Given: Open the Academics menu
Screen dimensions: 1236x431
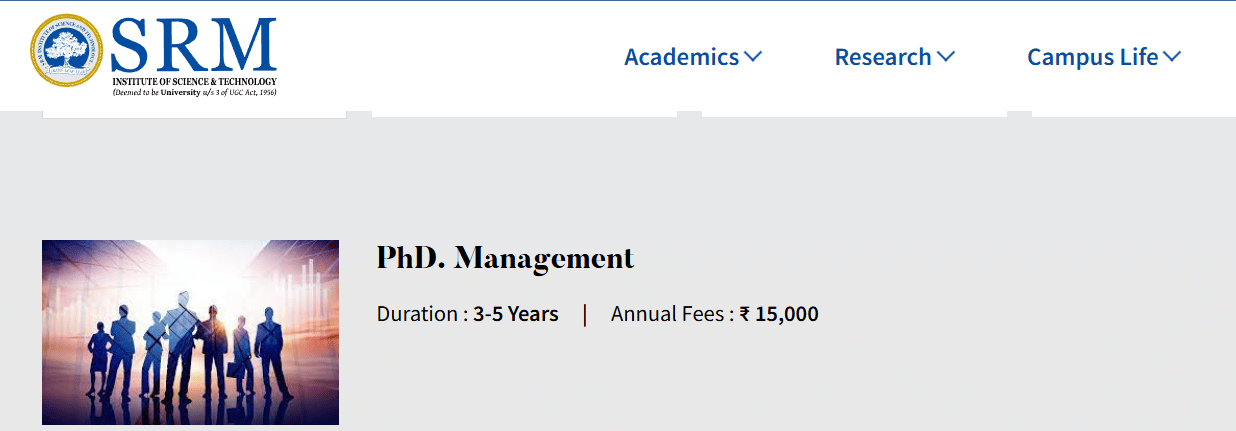Looking at the screenshot, I should [681, 57].
